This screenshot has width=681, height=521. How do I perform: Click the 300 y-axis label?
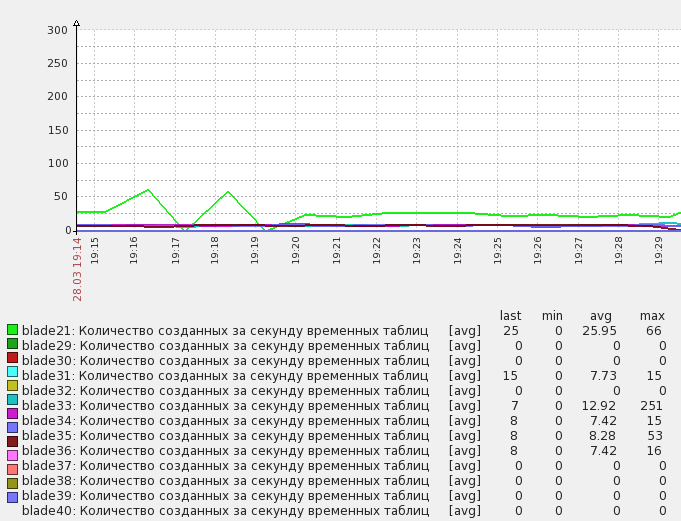tap(58, 30)
